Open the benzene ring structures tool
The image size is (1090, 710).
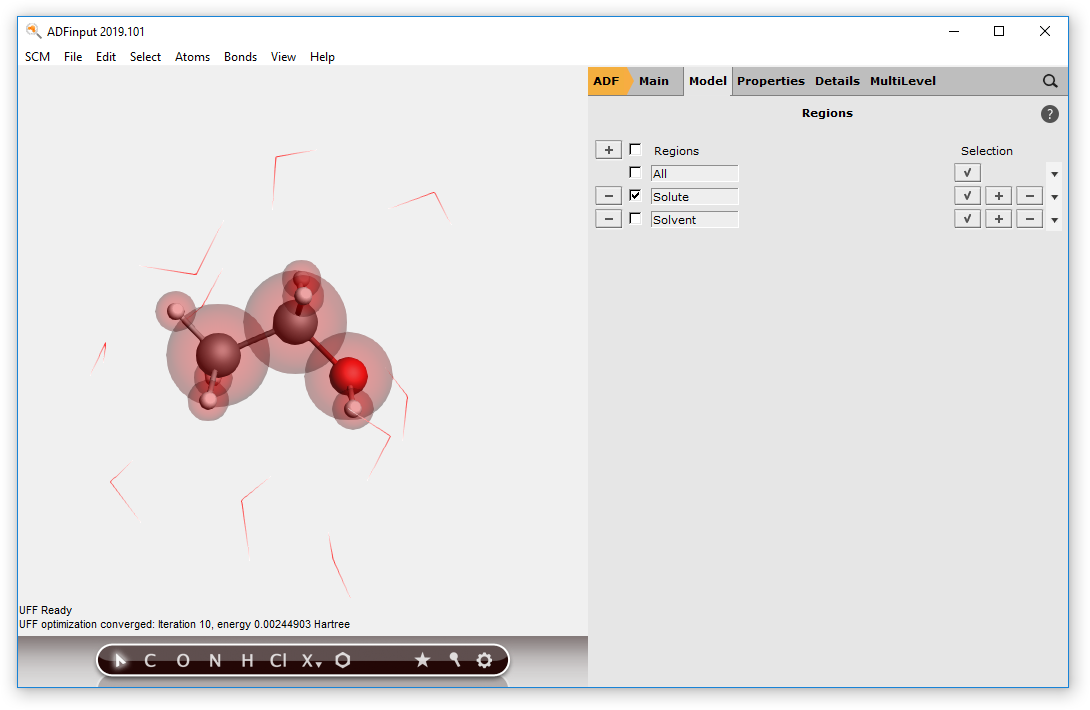[343, 661]
